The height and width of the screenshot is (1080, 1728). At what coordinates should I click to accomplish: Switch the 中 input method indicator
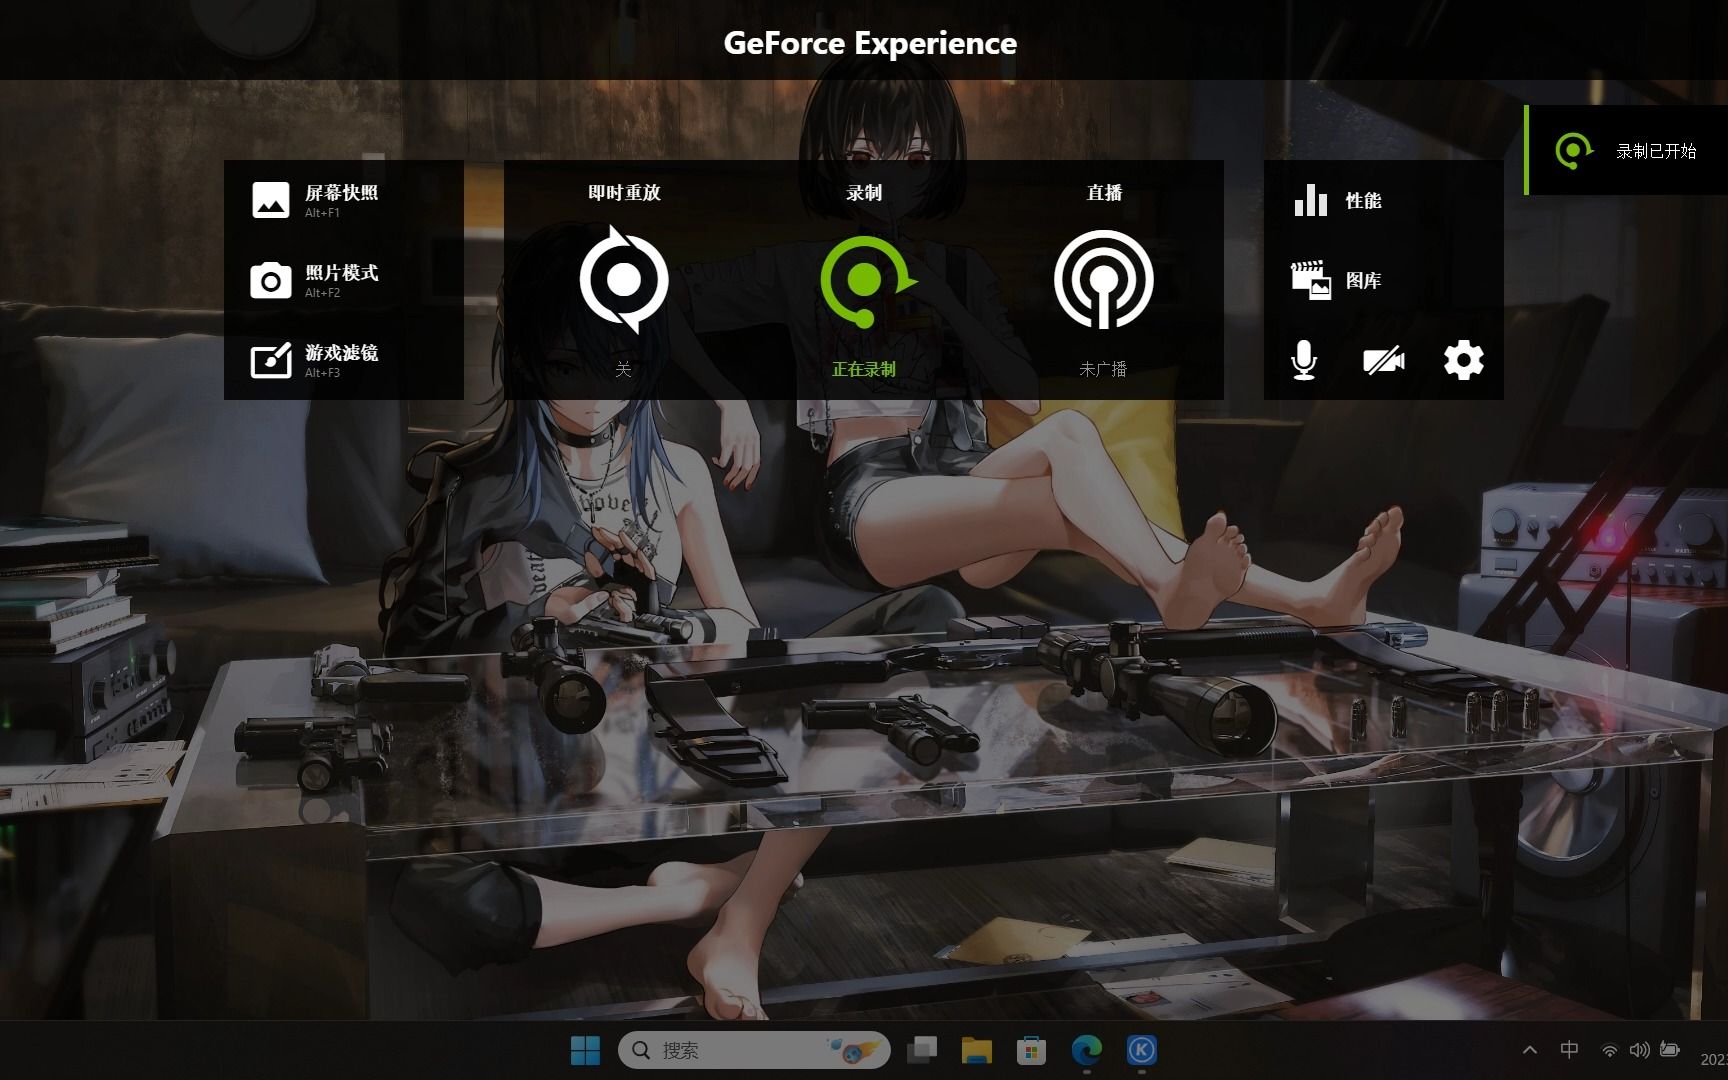point(1570,1050)
